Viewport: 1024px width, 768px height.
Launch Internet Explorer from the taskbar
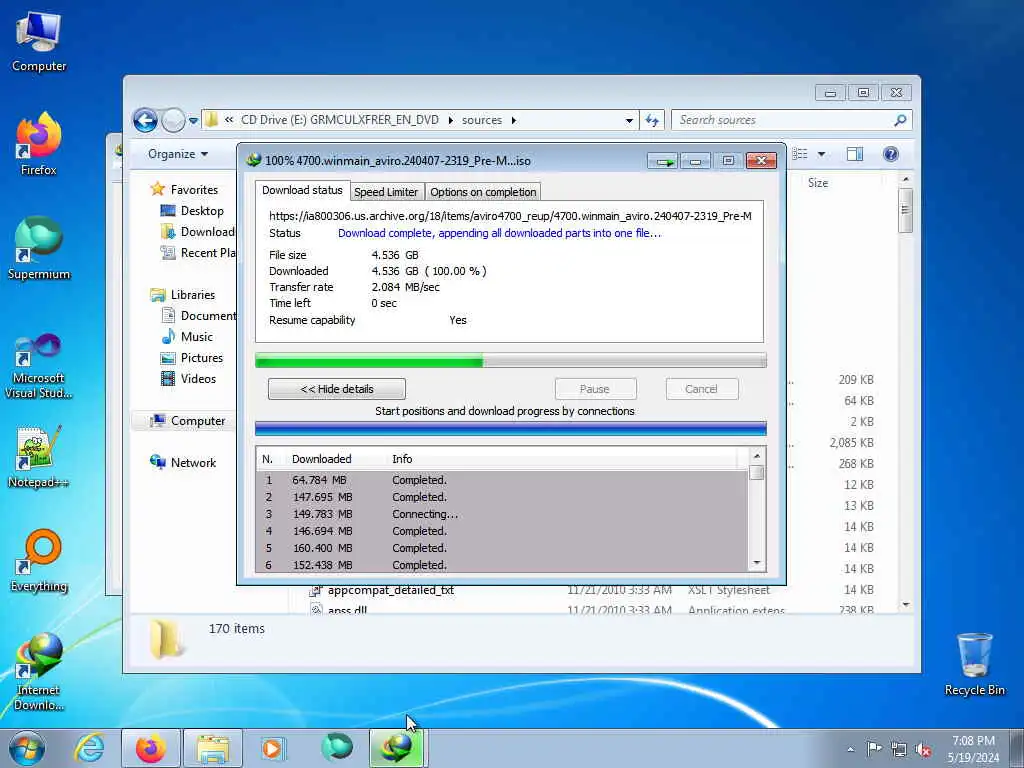click(x=89, y=748)
